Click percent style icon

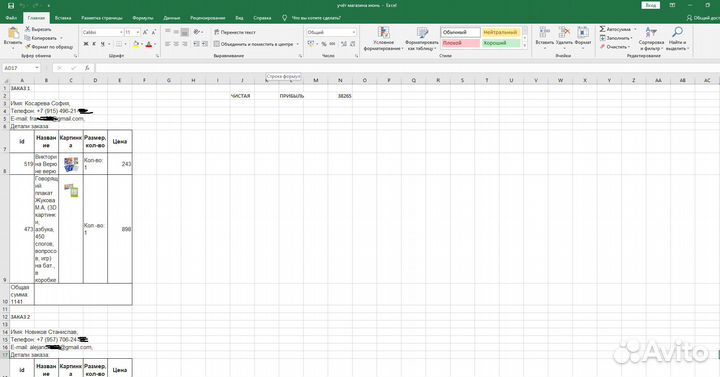pos(324,44)
